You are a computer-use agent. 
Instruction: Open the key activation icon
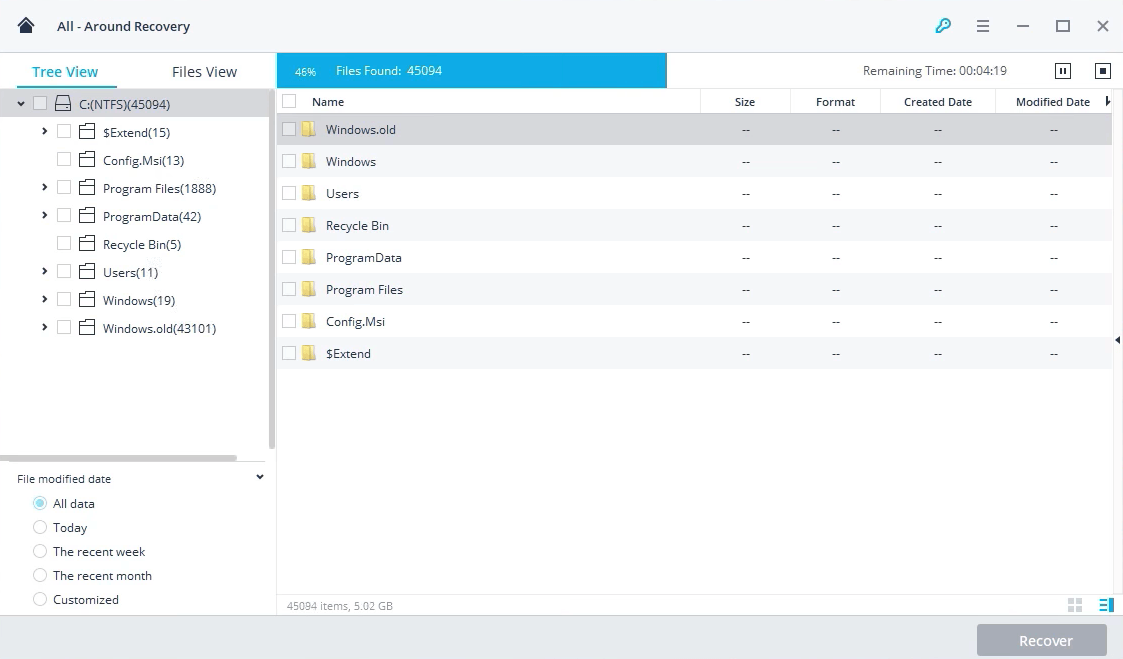[943, 26]
